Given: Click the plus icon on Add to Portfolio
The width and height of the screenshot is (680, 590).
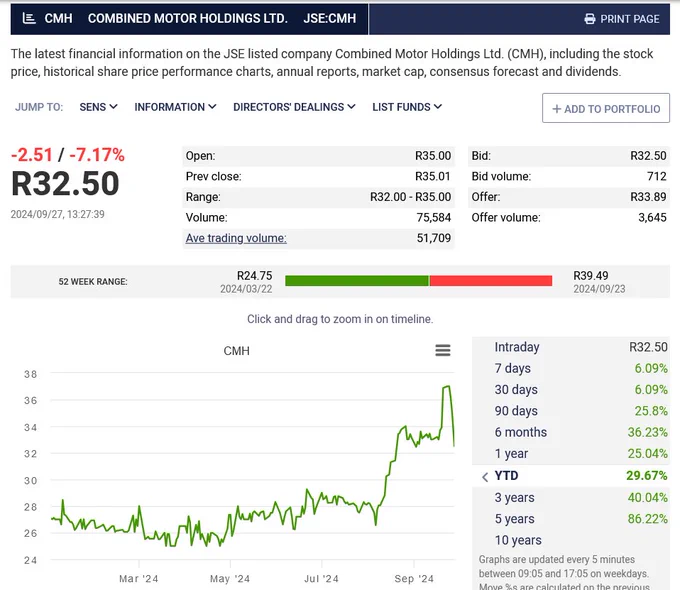Looking at the screenshot, I should click(x=556, y=109).
